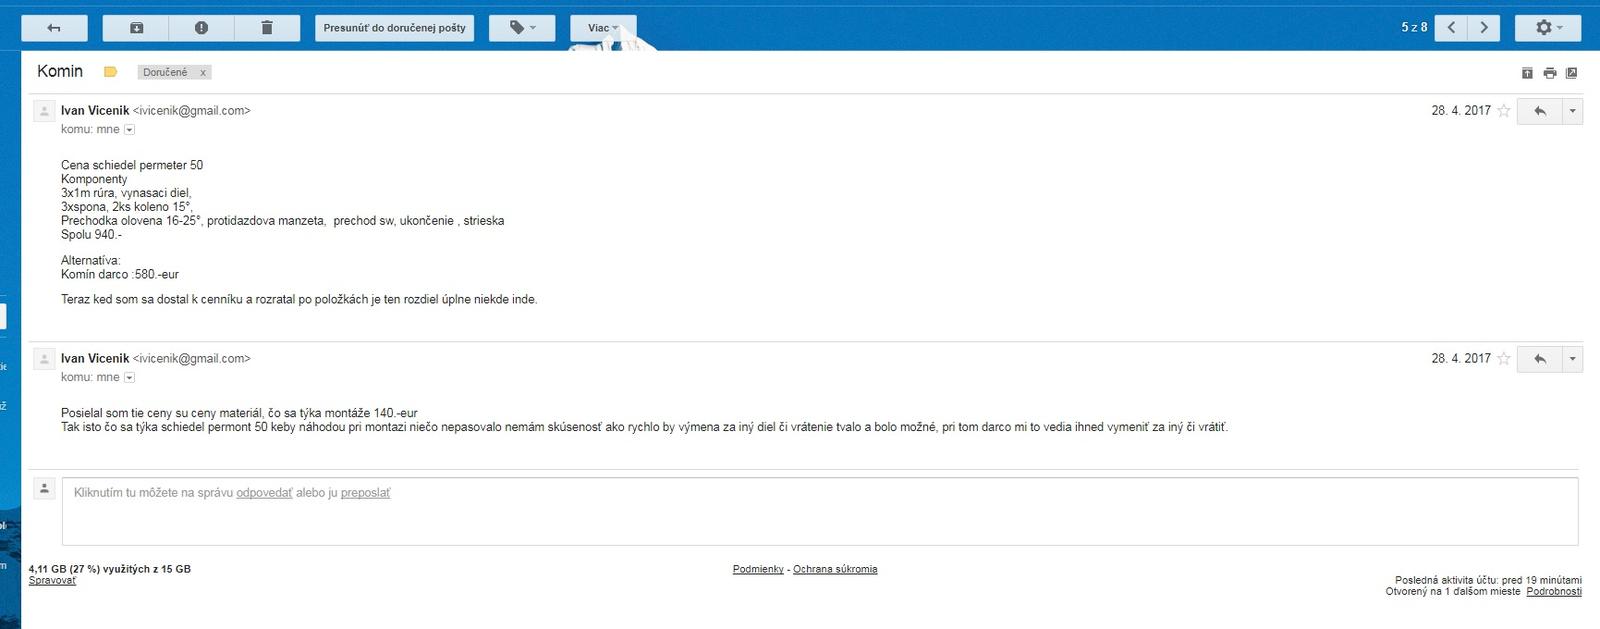
Task: Go to the next conversation
Action: click(1484, 28)
